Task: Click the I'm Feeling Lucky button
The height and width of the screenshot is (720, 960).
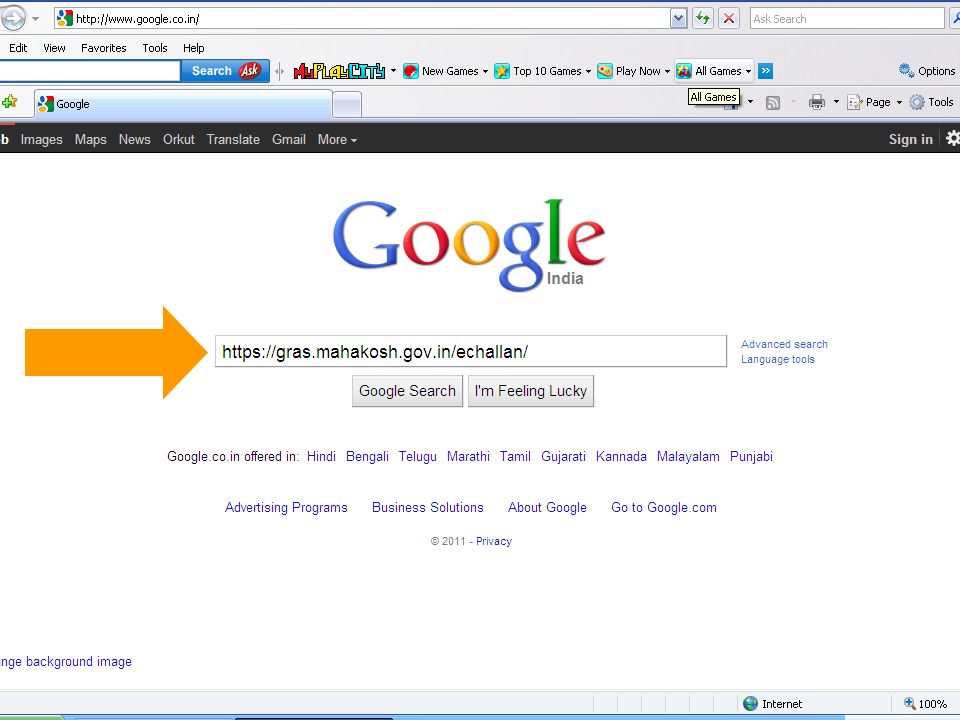Action: [x=531, y=391]
